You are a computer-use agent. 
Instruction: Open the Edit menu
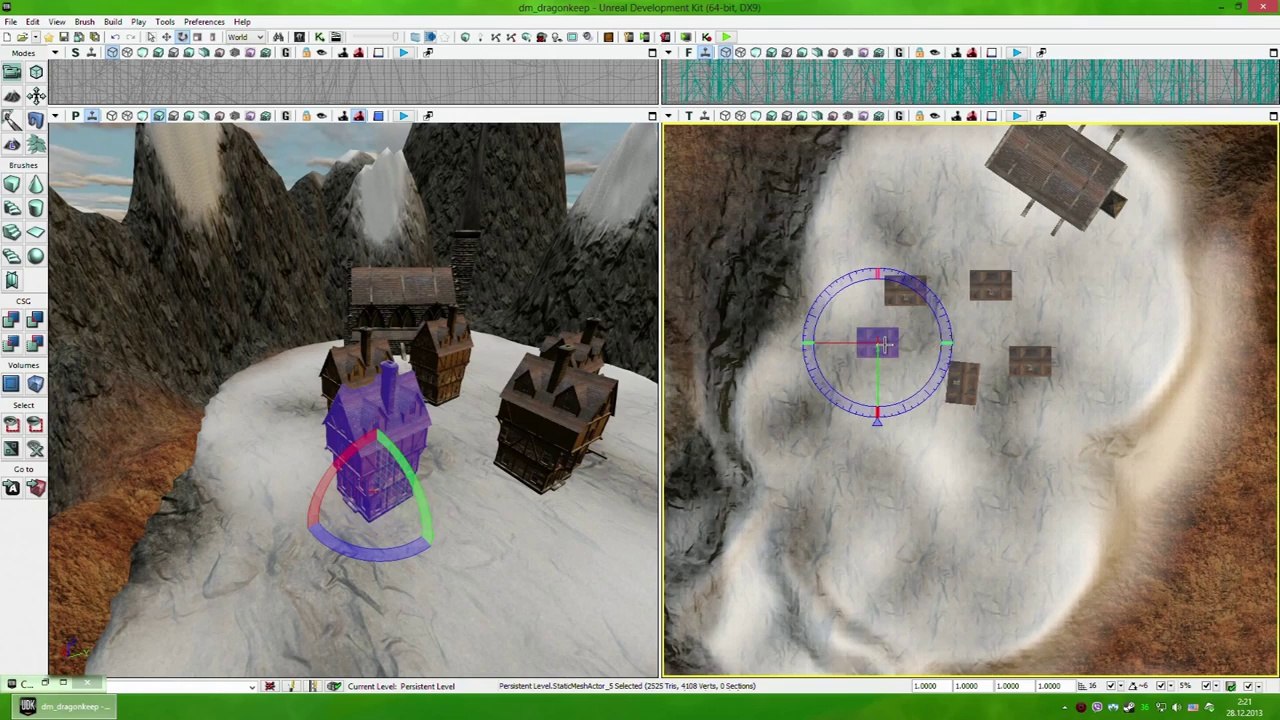(33, 21)
